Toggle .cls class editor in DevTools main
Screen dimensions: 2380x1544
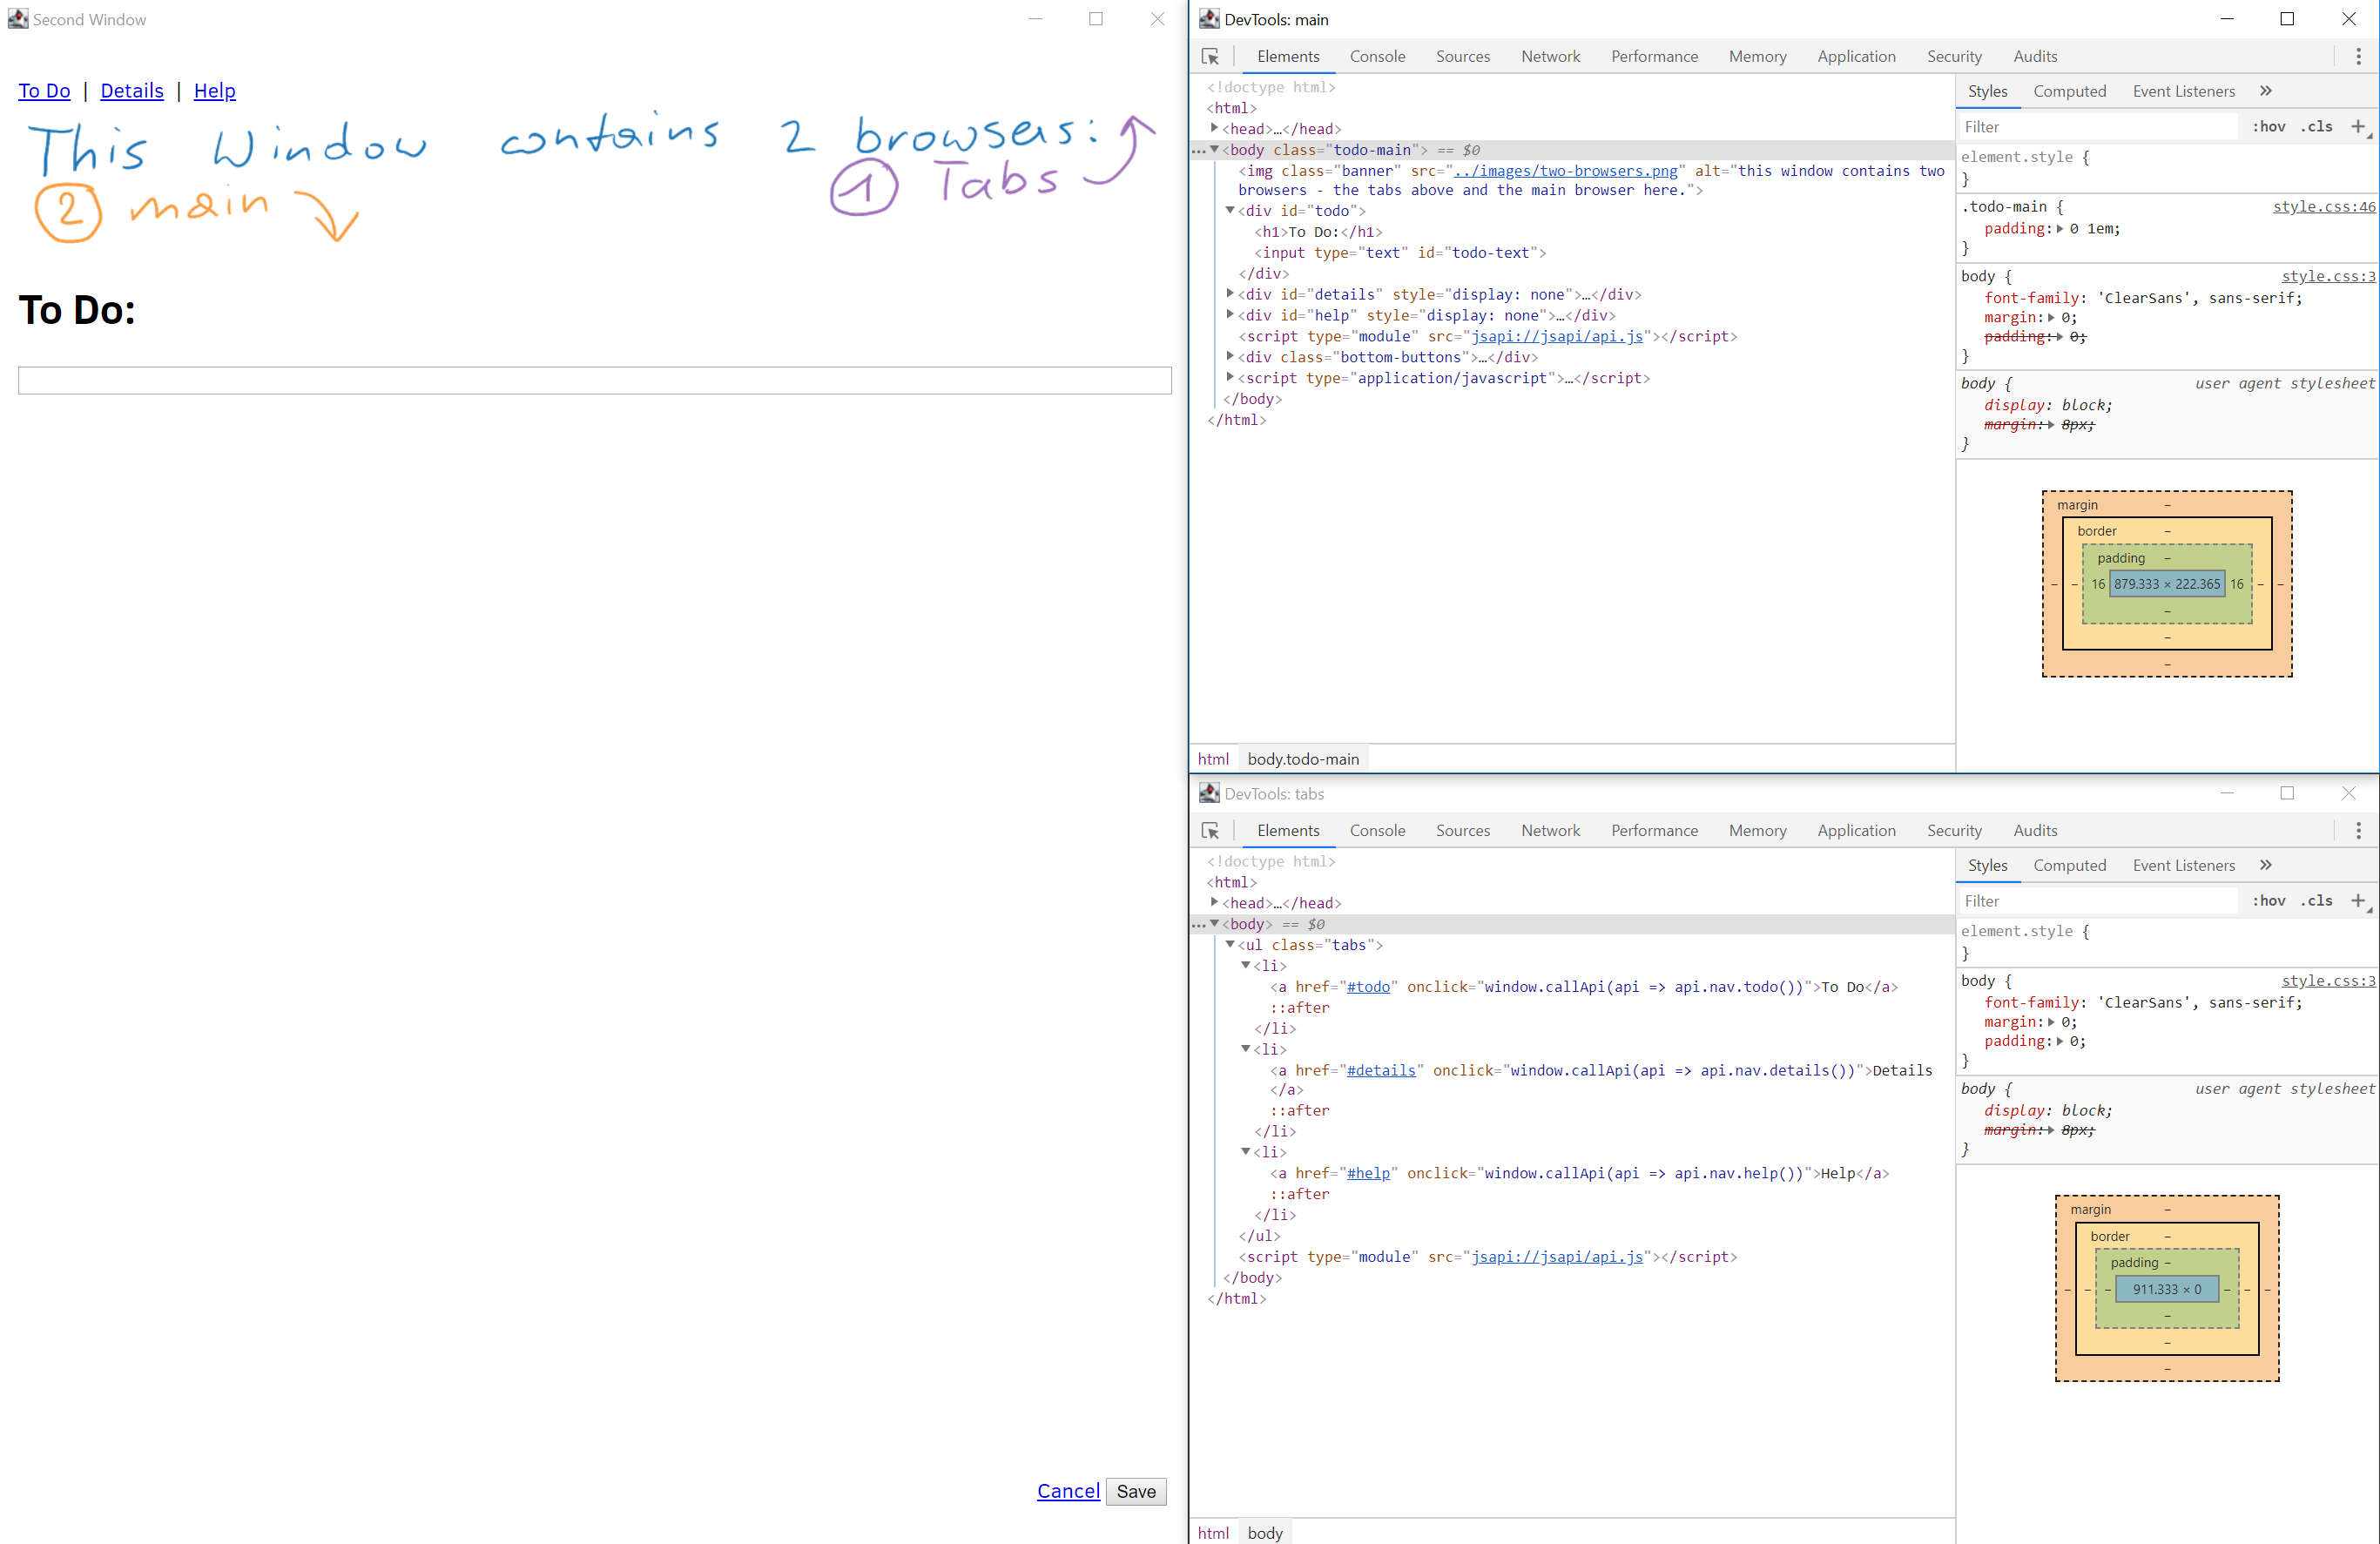coord(2316,127)
